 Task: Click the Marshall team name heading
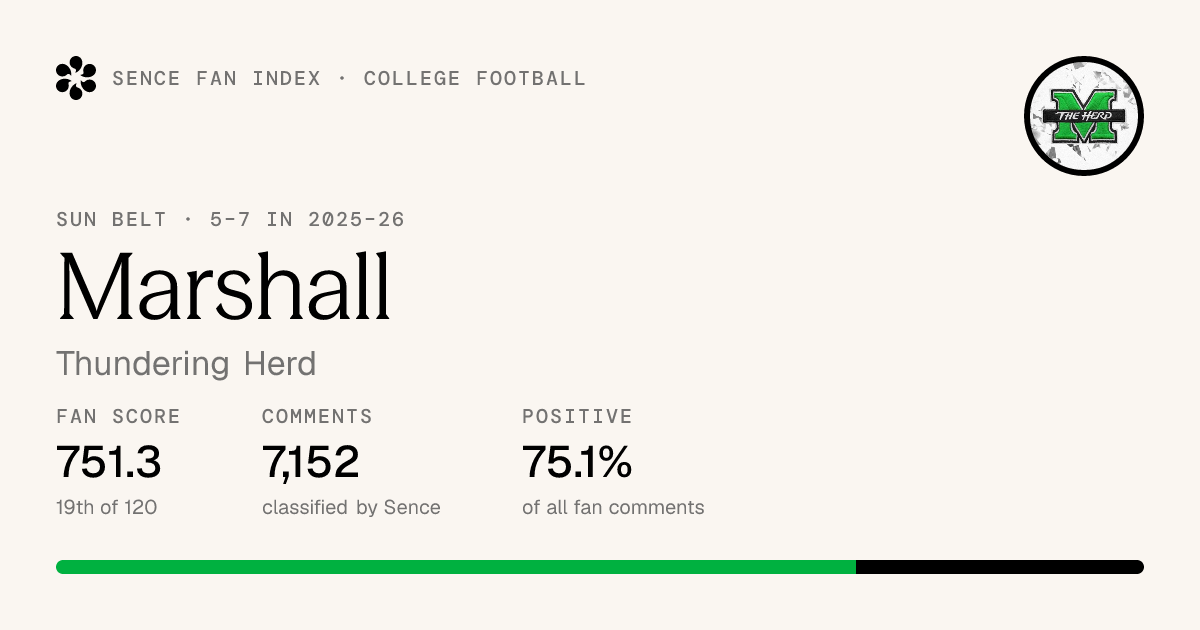point(224,286)
